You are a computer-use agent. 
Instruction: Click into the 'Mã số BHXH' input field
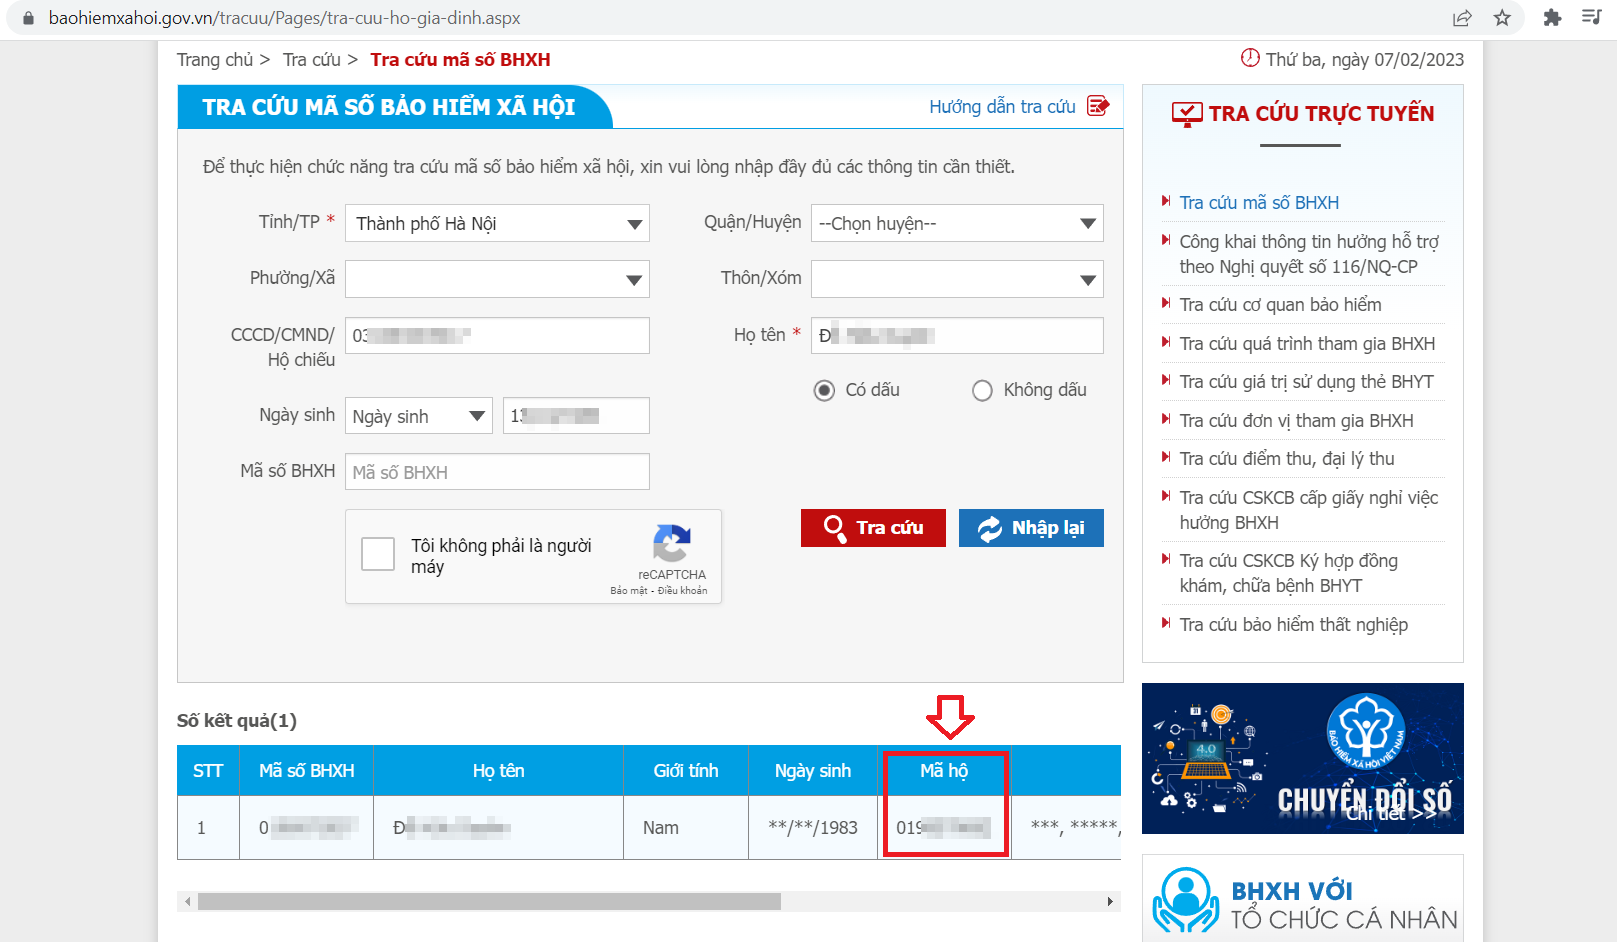point(497,472)
